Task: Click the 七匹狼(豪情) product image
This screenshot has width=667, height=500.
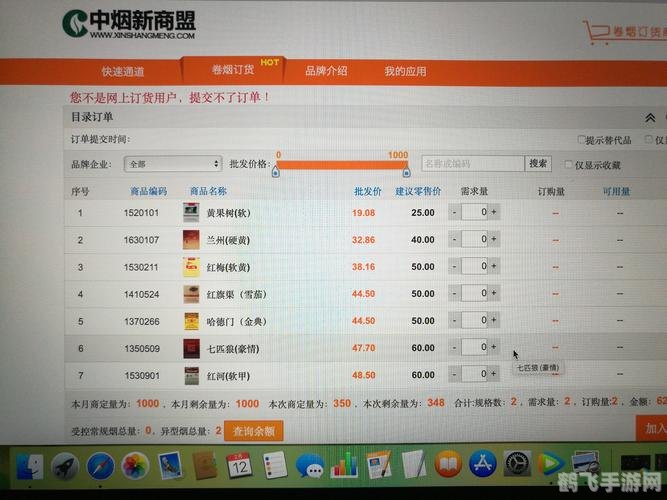Action: [x=191, y=349]
